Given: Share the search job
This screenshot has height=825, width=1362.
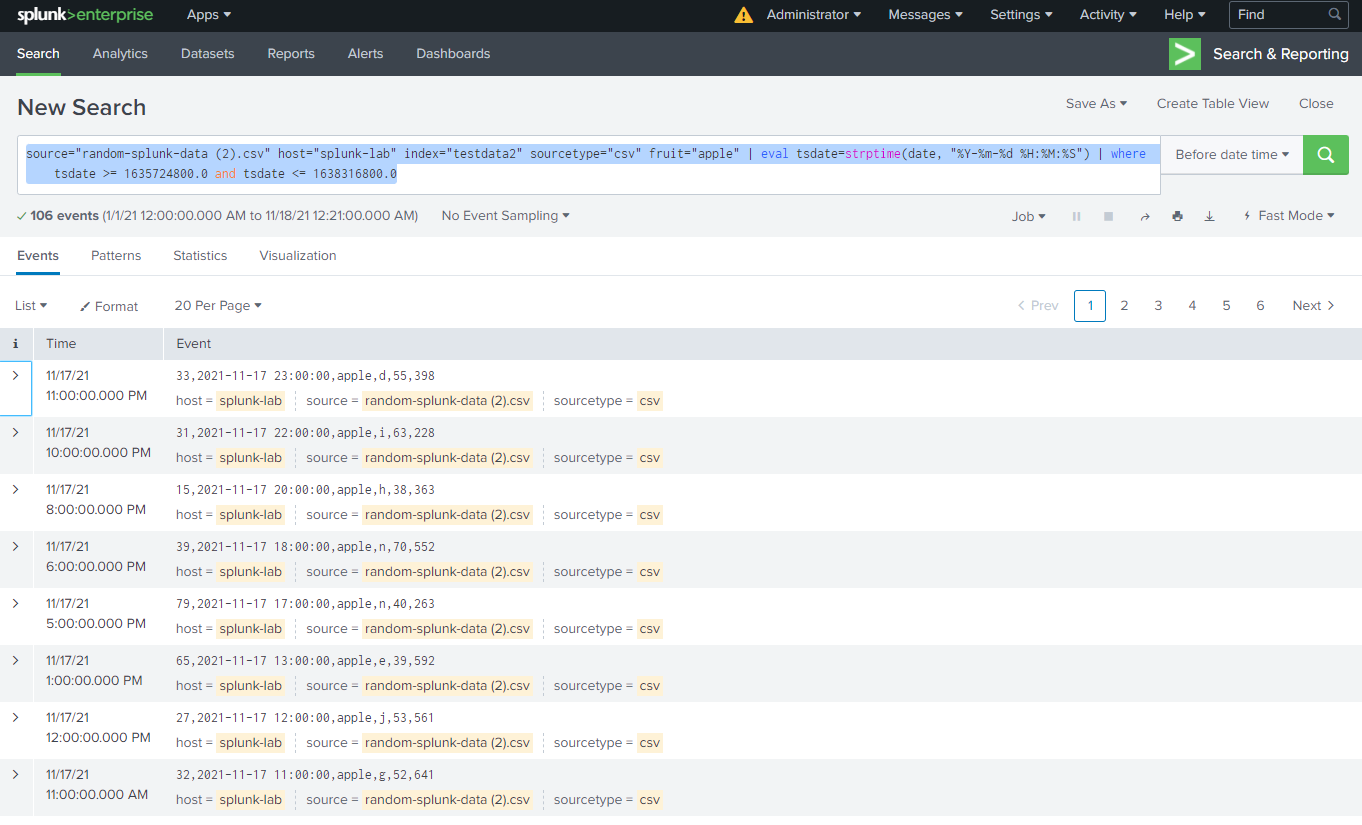Looking at the screenshot, I should click(x=1145, y=216).
